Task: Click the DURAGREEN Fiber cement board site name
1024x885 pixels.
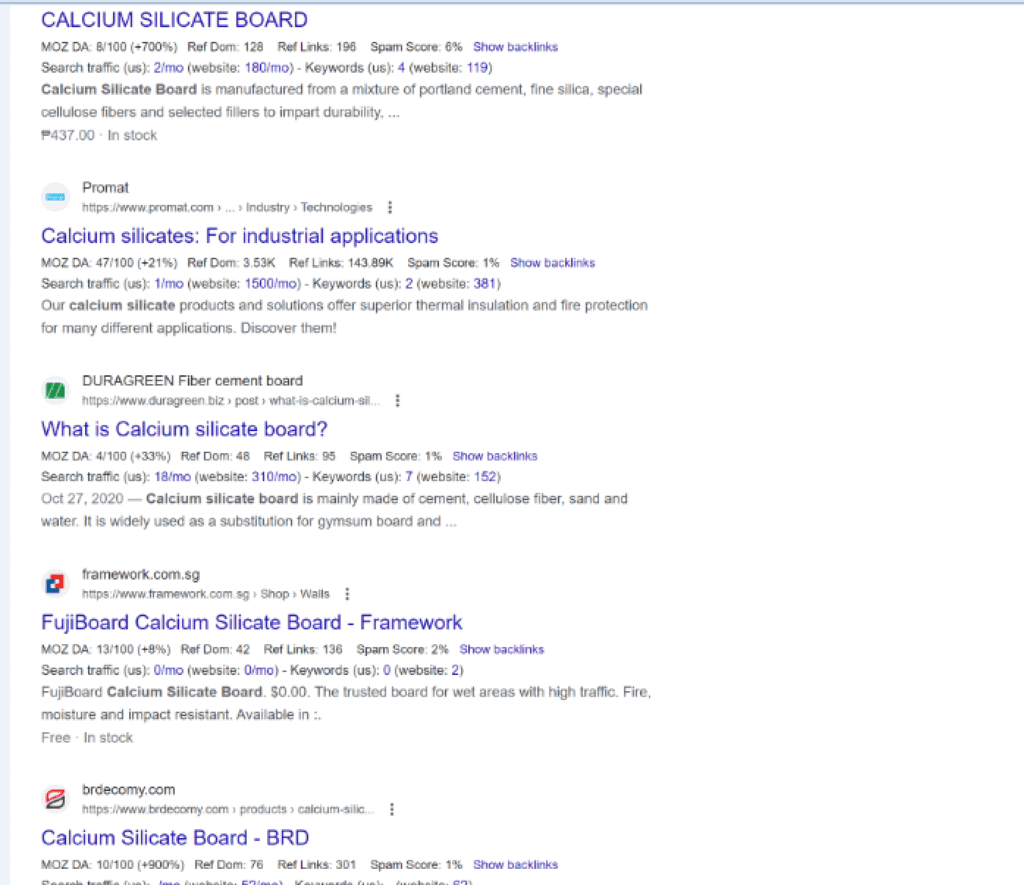Action: (193, 381)
